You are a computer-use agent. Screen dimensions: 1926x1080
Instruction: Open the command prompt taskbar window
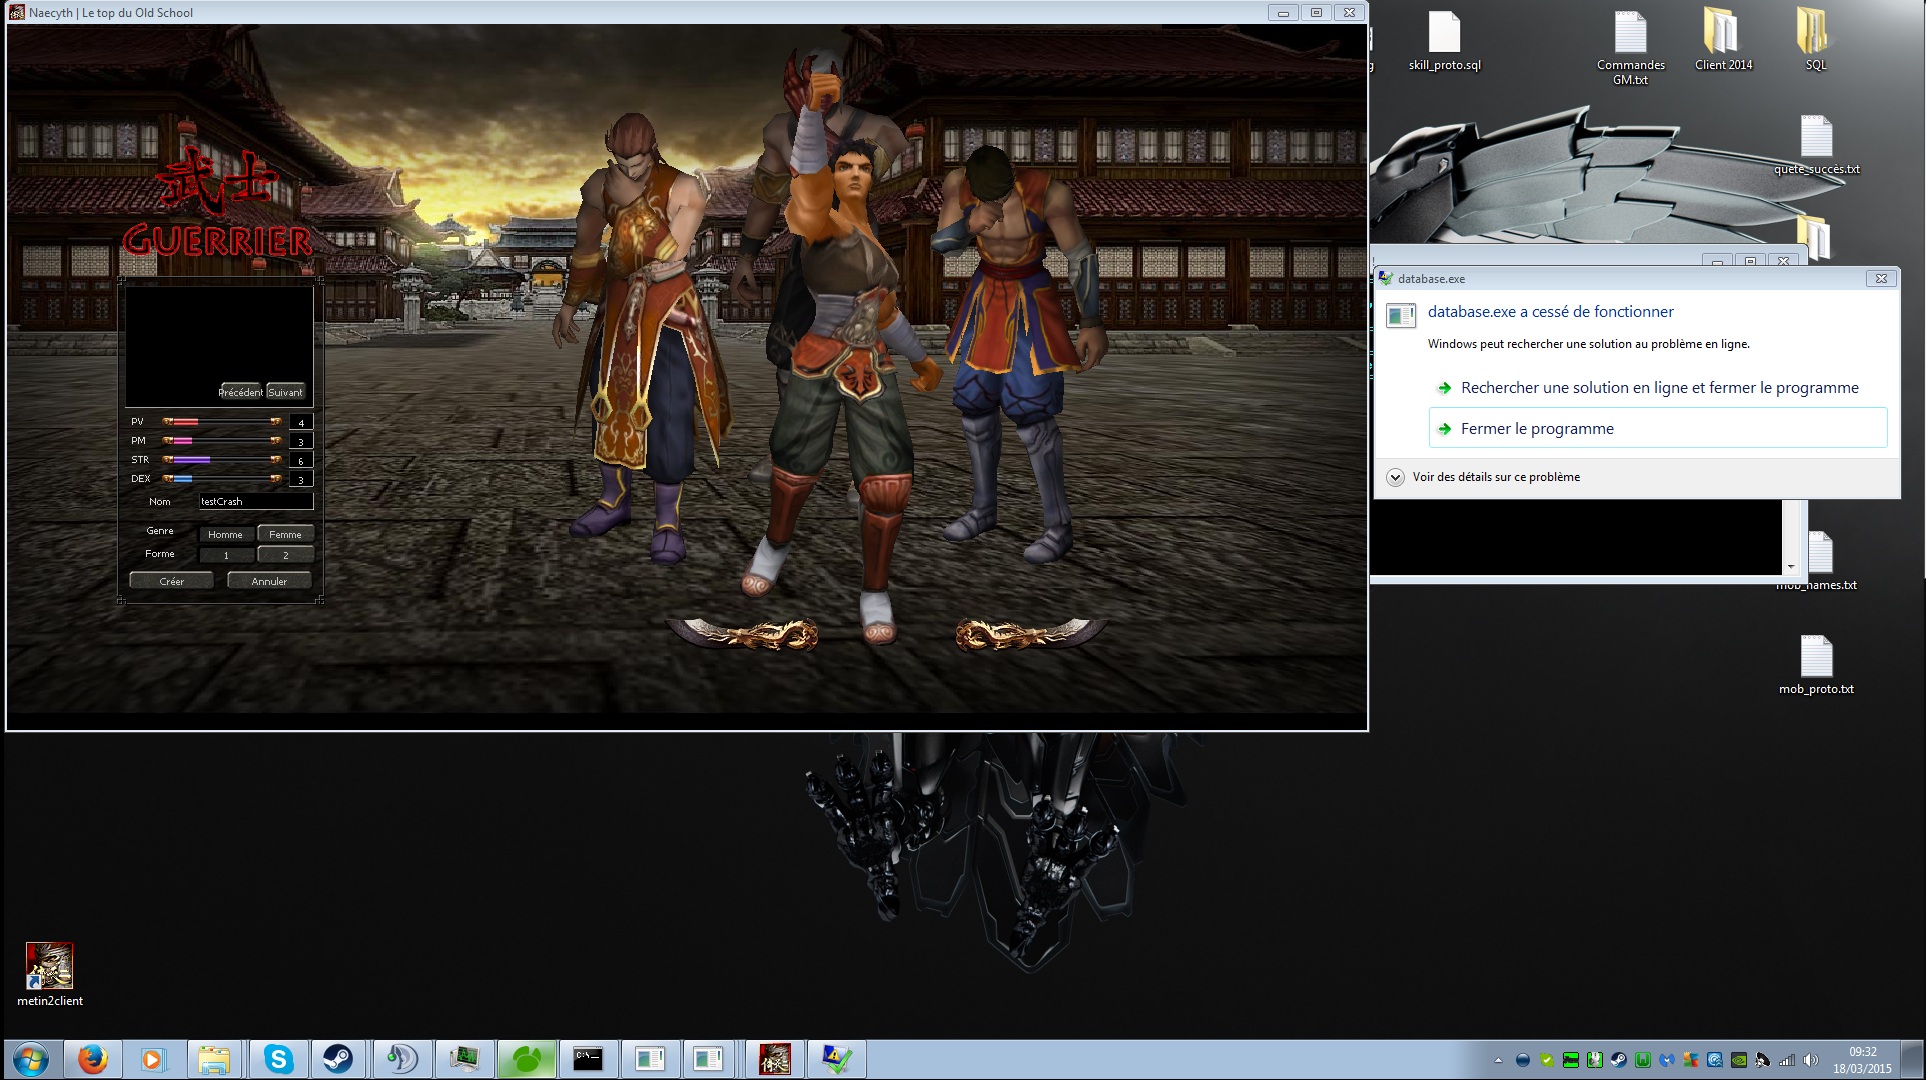point(588,1059)
